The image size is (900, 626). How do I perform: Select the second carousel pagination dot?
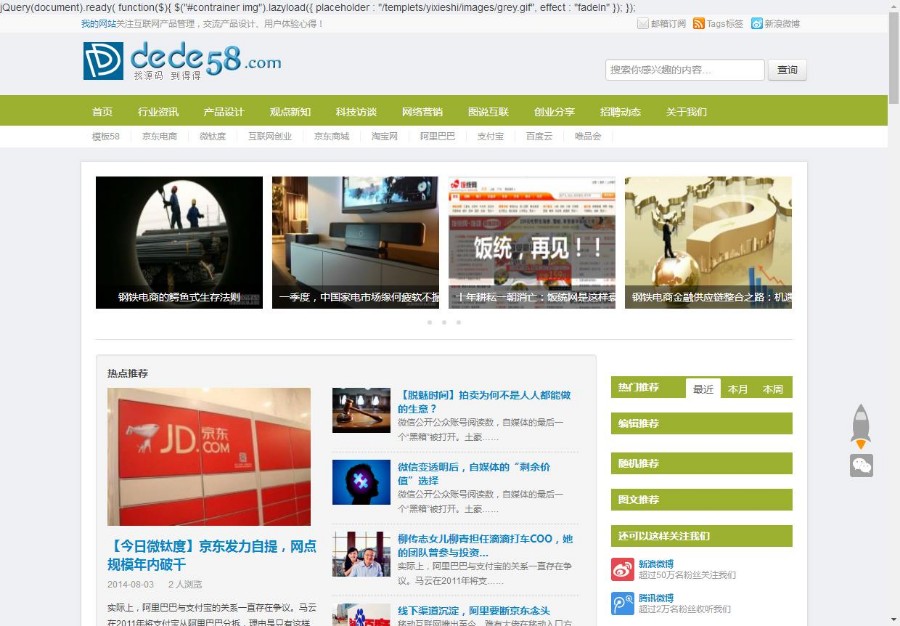tap(444, 322)
